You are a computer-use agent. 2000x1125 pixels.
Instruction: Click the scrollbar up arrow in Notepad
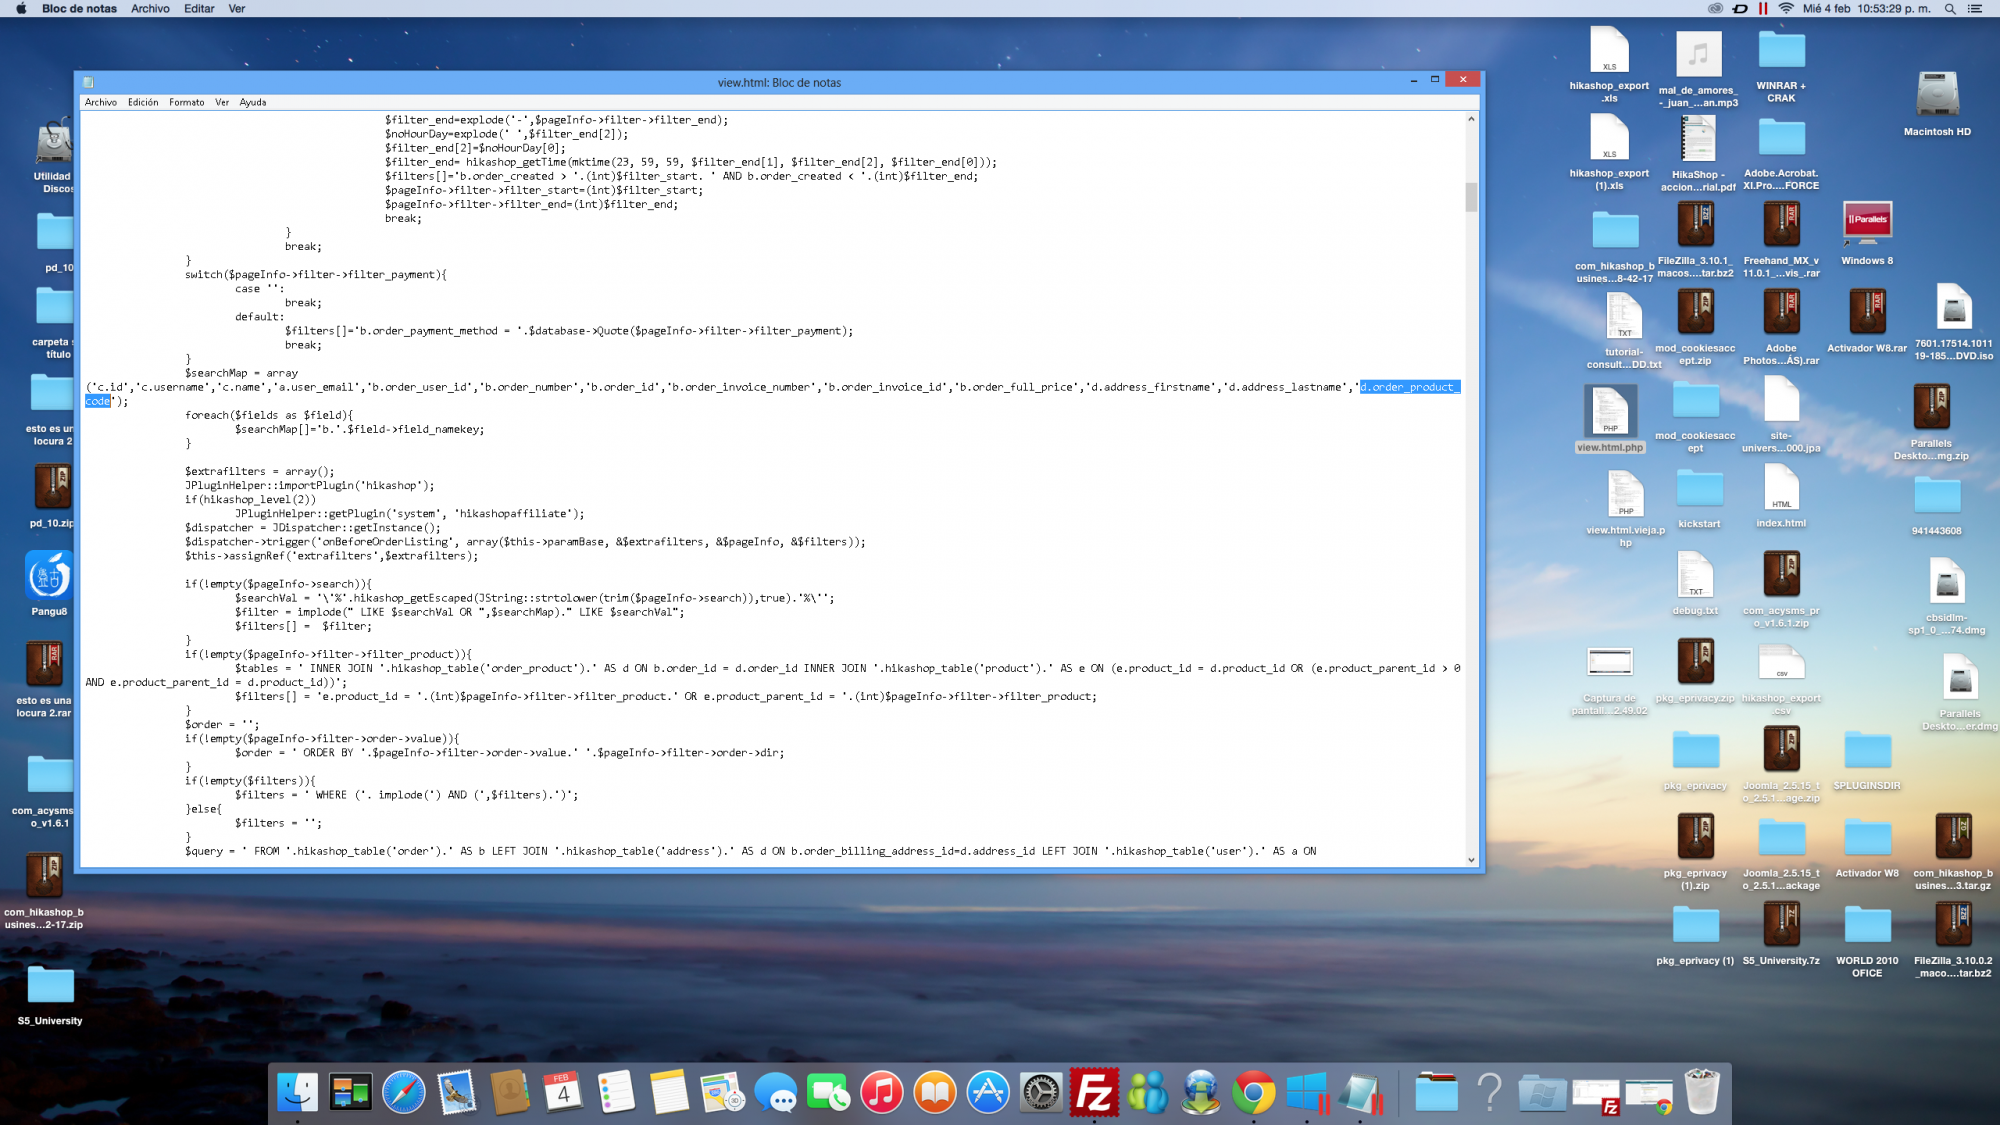pos(1471,119)
